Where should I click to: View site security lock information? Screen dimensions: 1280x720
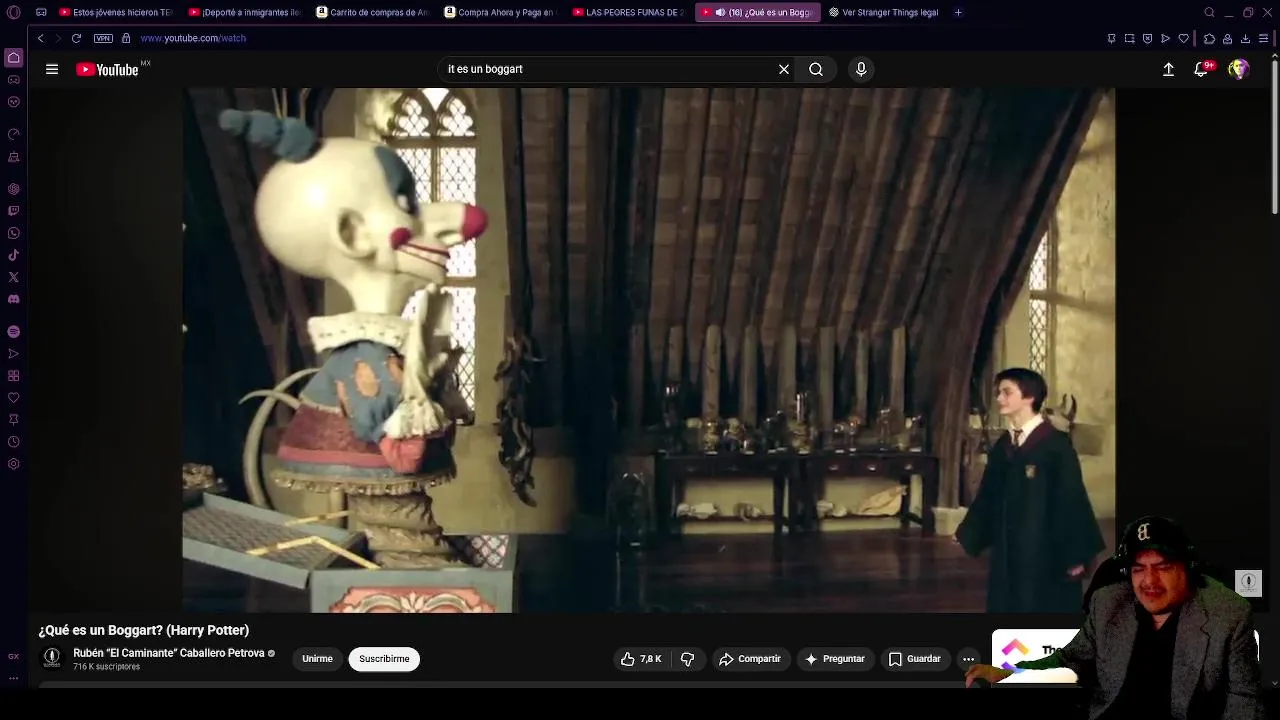click(x=126, y=38)
